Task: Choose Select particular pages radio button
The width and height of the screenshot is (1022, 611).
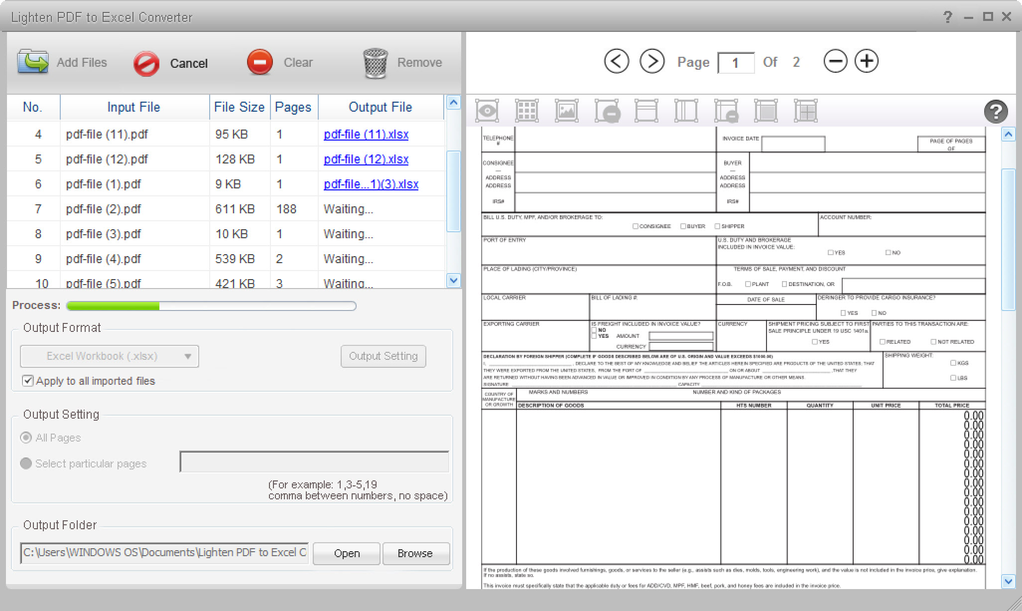Action: [26, 463]
